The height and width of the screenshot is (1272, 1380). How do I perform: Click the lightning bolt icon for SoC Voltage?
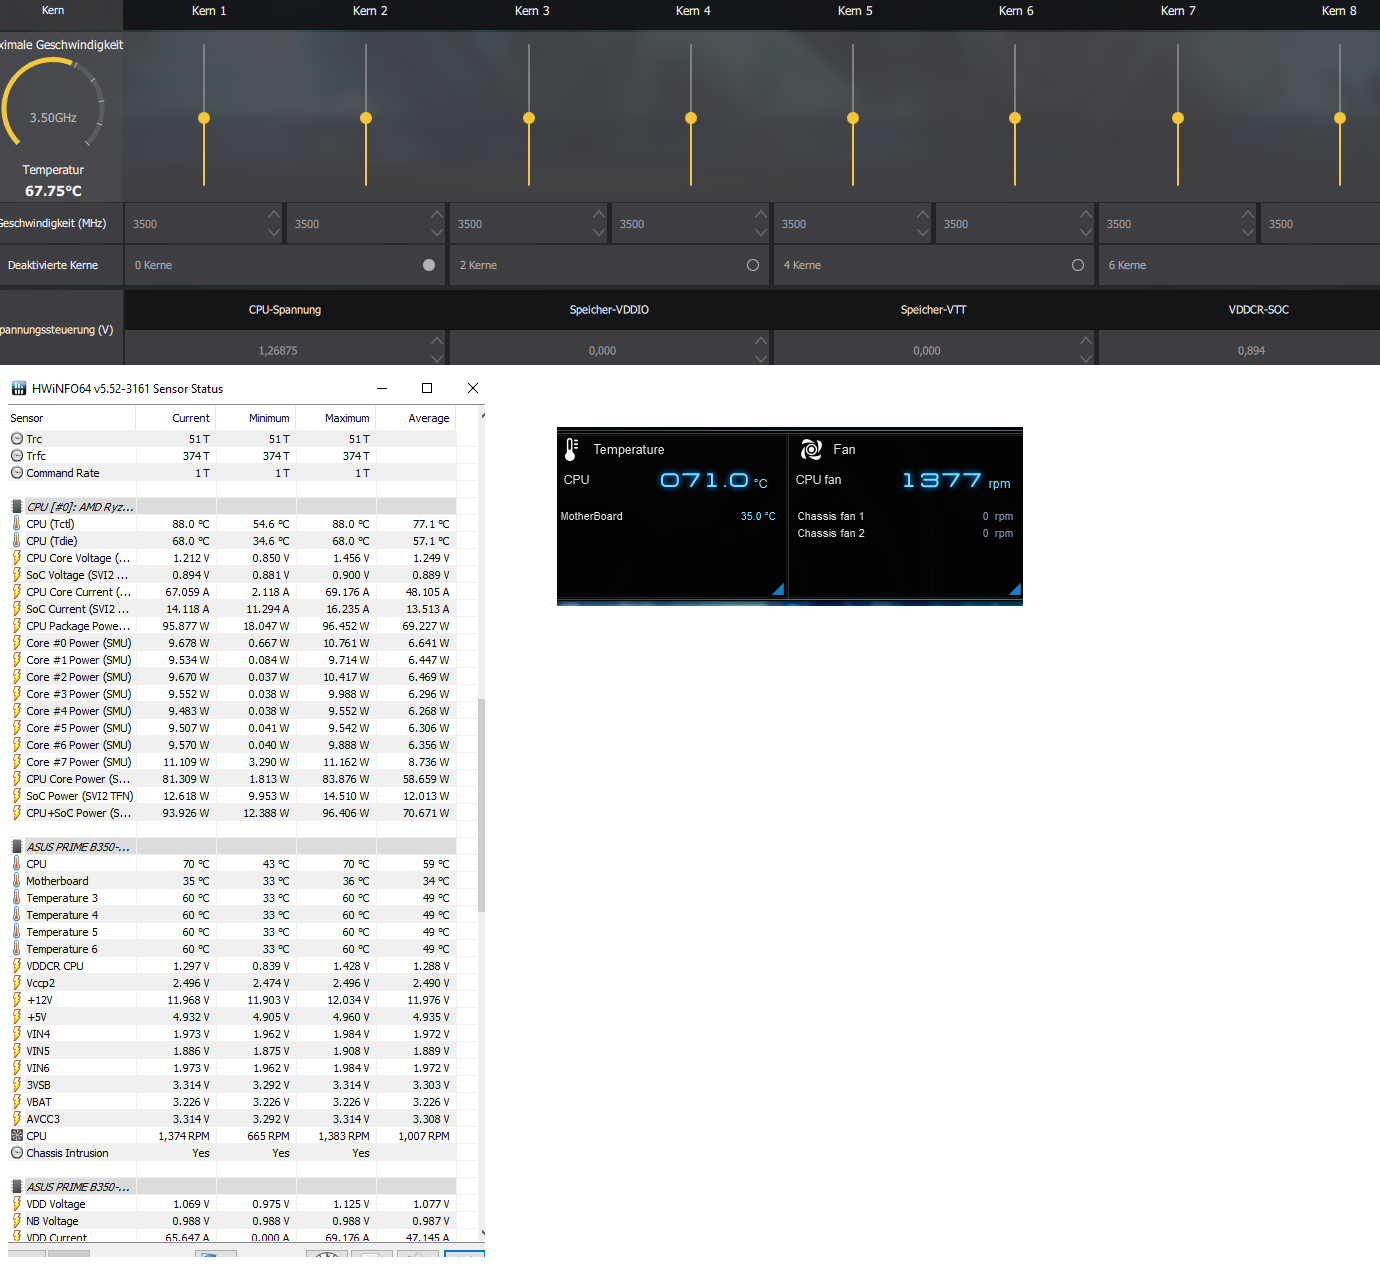point(17,575)
